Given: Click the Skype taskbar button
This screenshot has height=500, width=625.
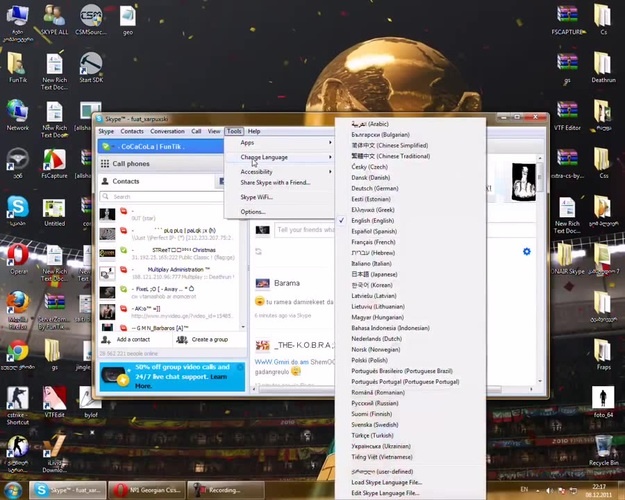Looking at the screenshot, I should tap(68, 490).
